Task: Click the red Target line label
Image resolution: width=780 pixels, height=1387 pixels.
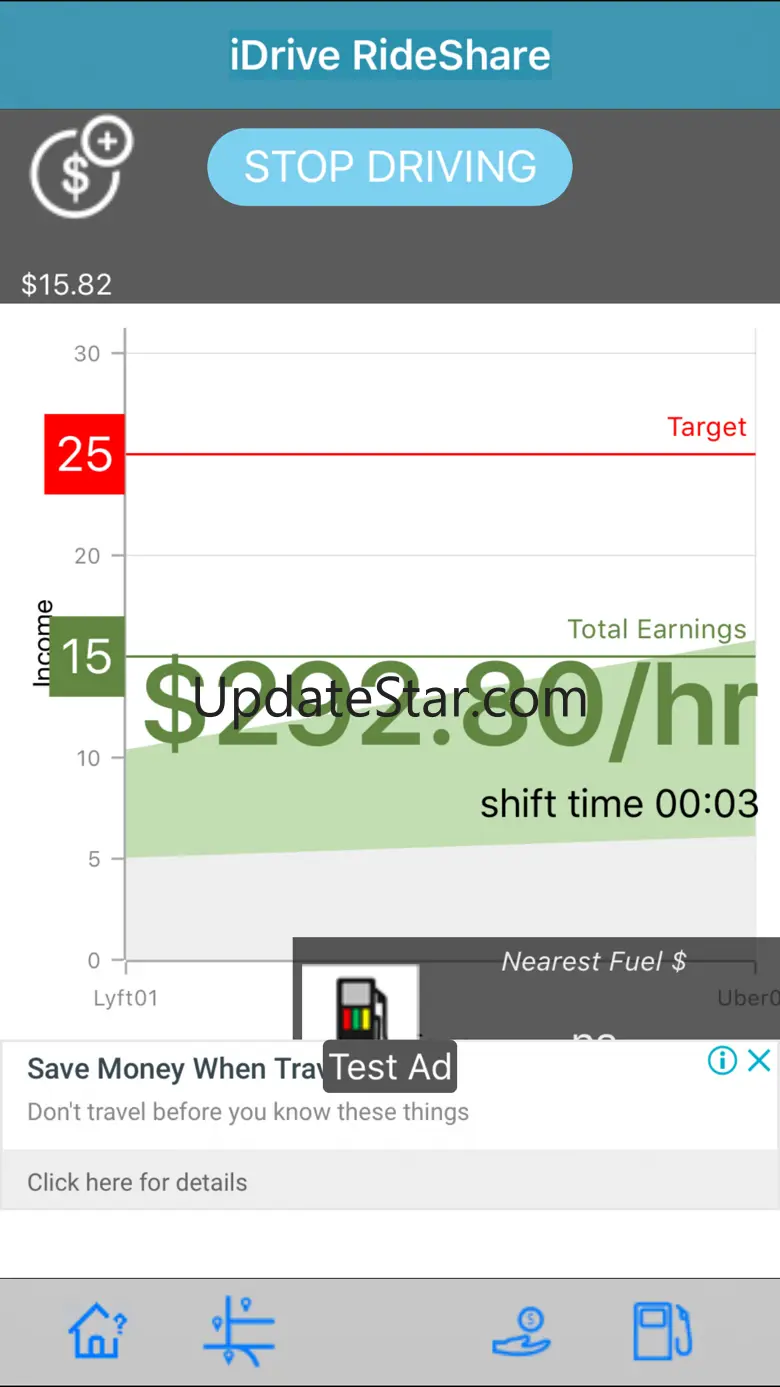Action: coord(706,427)
